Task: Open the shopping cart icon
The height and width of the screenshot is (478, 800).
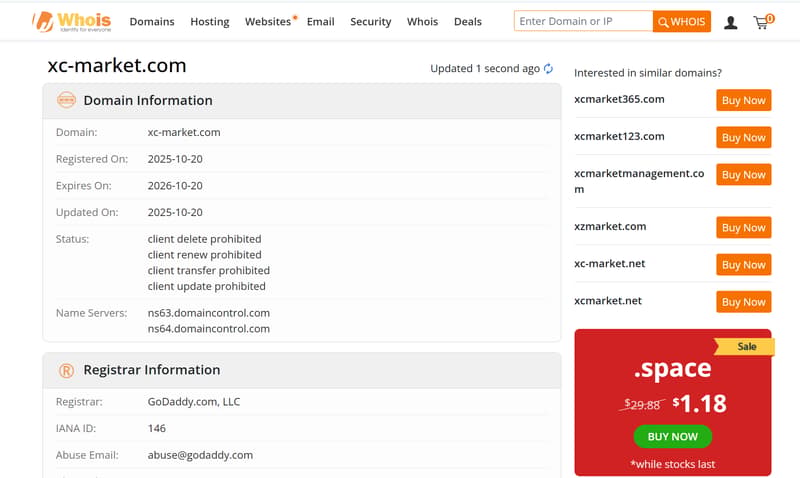Action: [x=763, y=22]
